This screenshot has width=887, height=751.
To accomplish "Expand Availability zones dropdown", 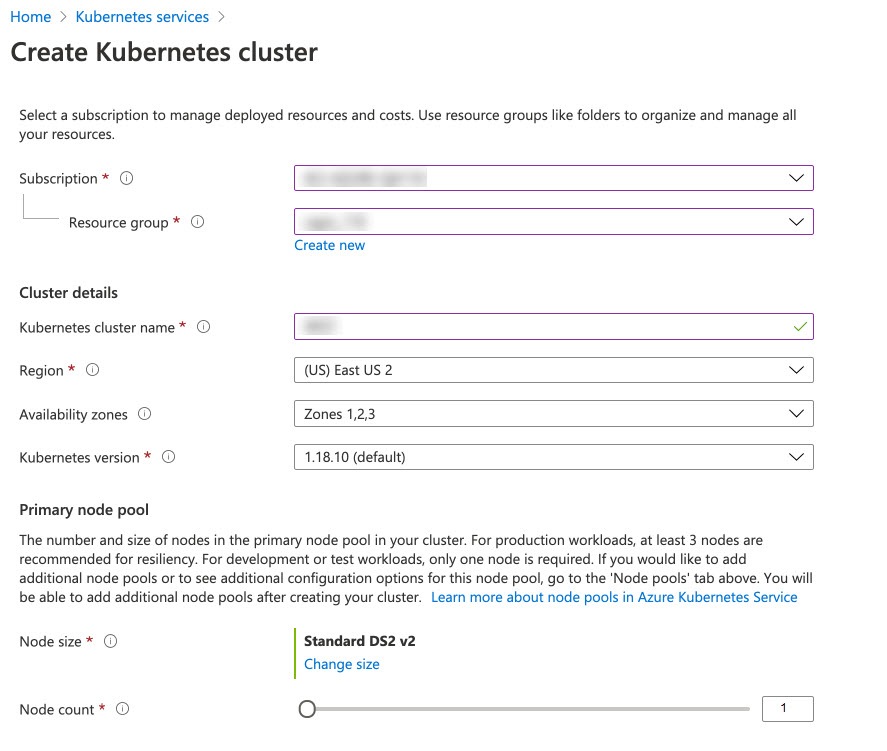I will (x=553, y=413).
